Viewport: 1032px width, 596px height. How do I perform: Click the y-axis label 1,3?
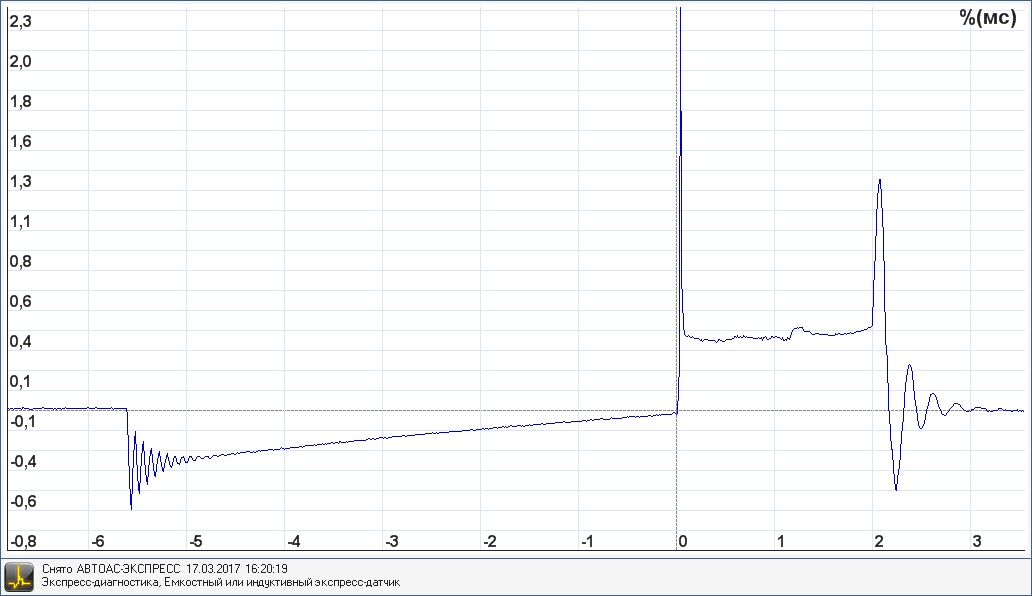click(20, 182)
